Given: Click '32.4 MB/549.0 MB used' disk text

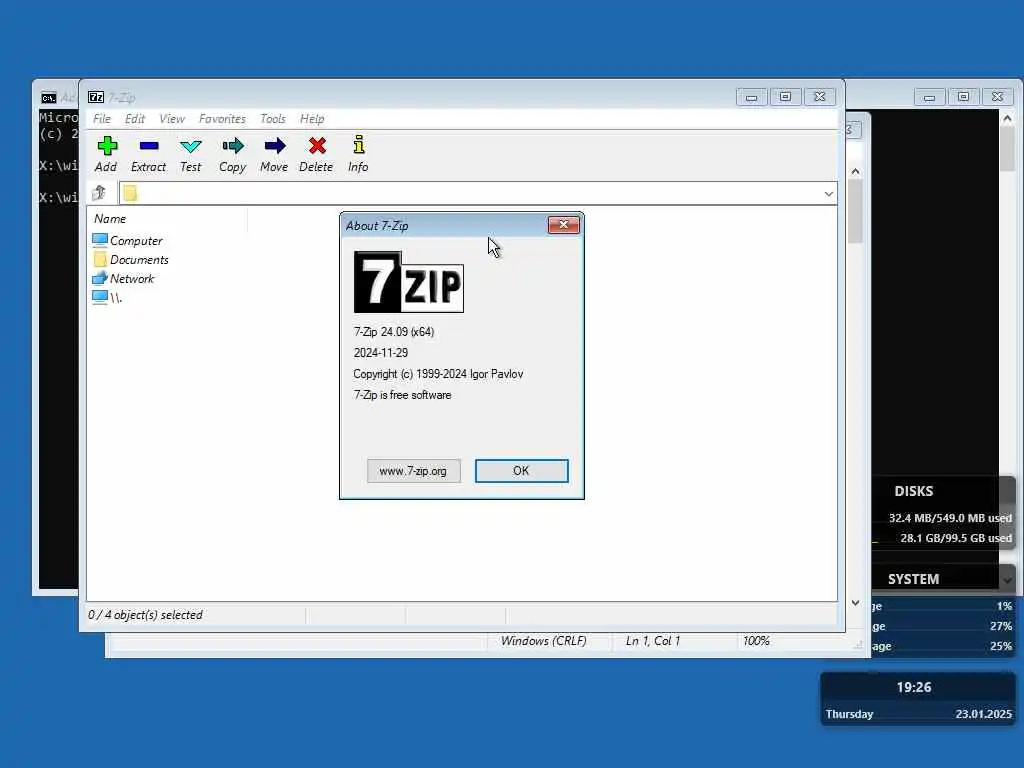Looking at the screenshot, I should tap(950, 518).
